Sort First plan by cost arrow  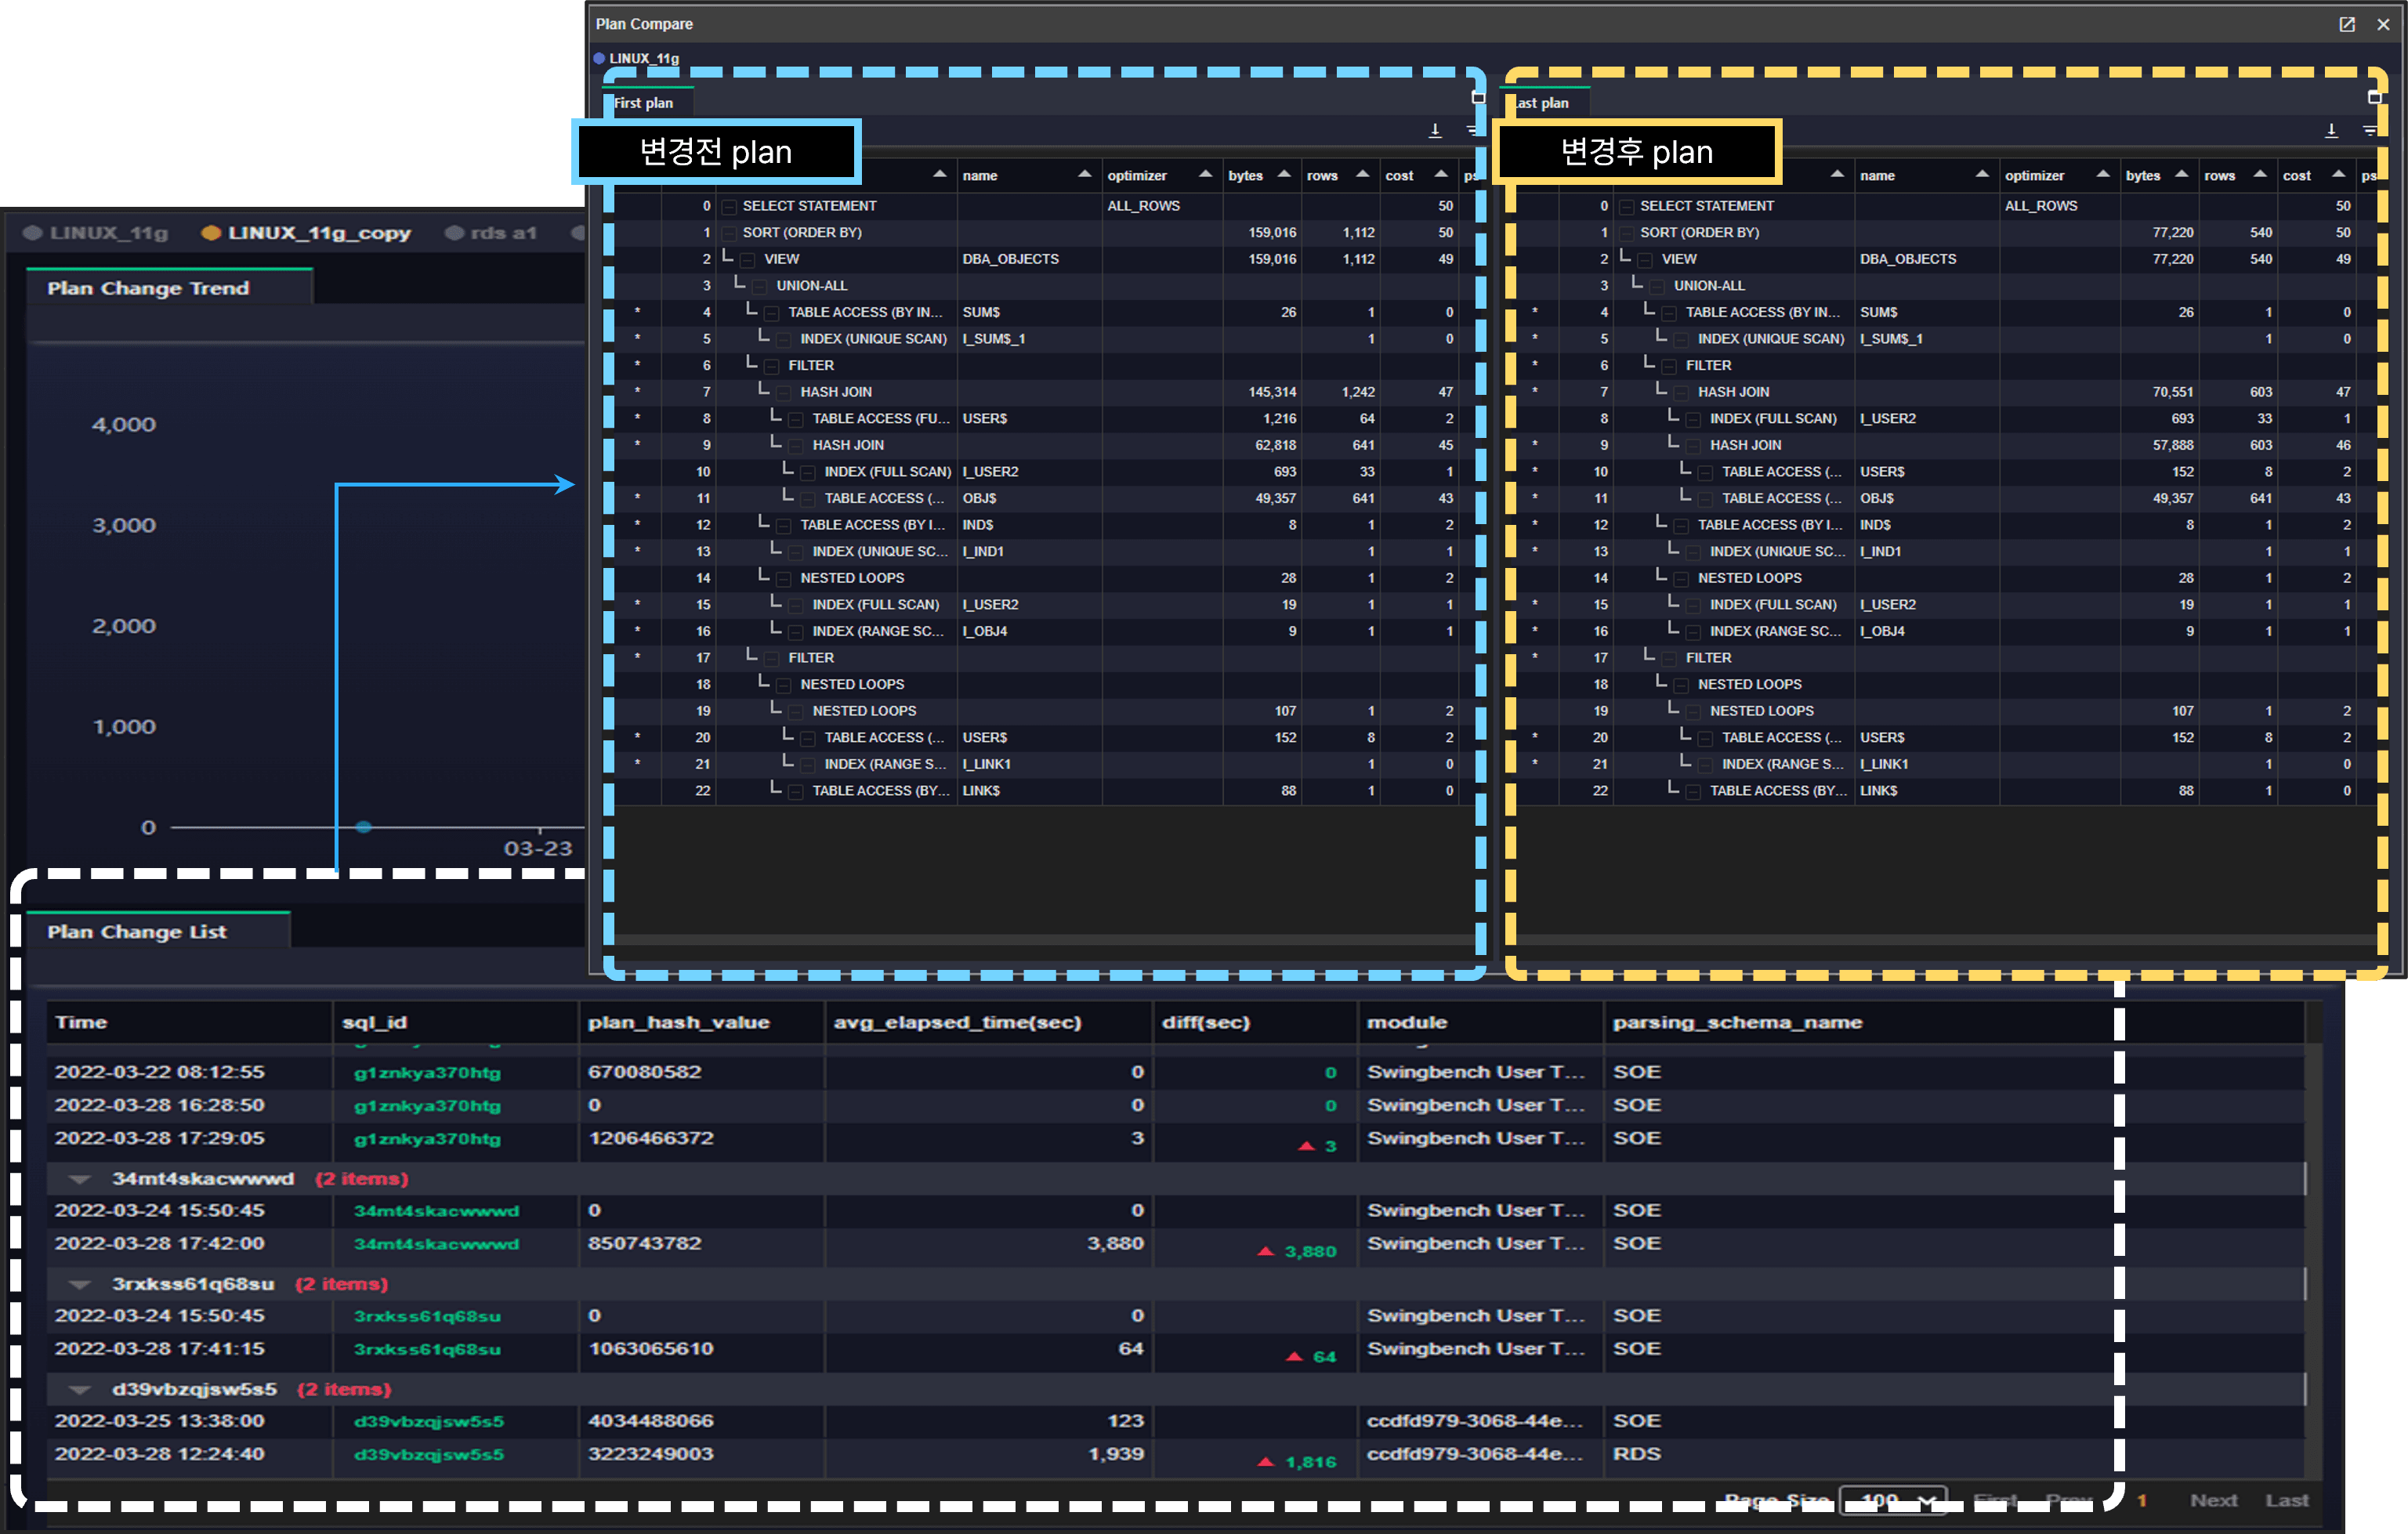(1441, 174)
